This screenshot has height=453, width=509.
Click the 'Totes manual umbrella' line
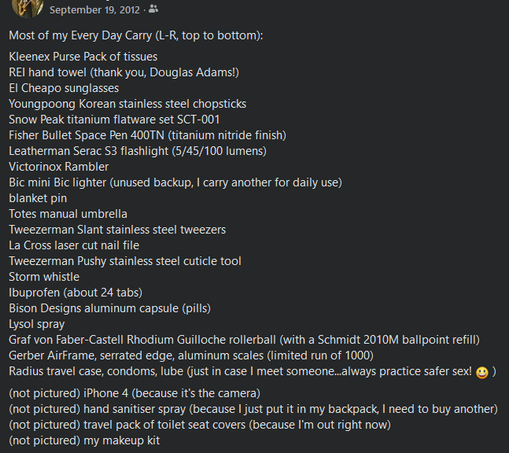[68, 214]
